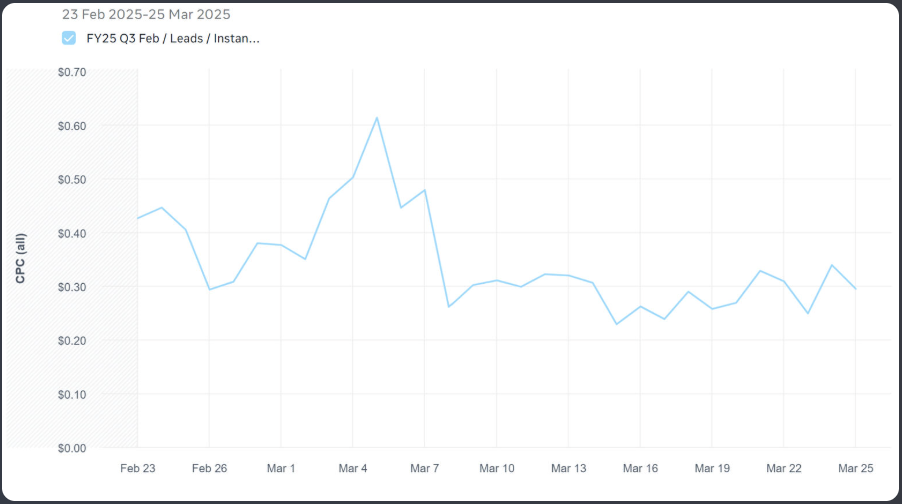Click the Mar 19 x-axis label
Image resolution: width=902 pixels, height=504 pixels.
[x=712, y=468]
